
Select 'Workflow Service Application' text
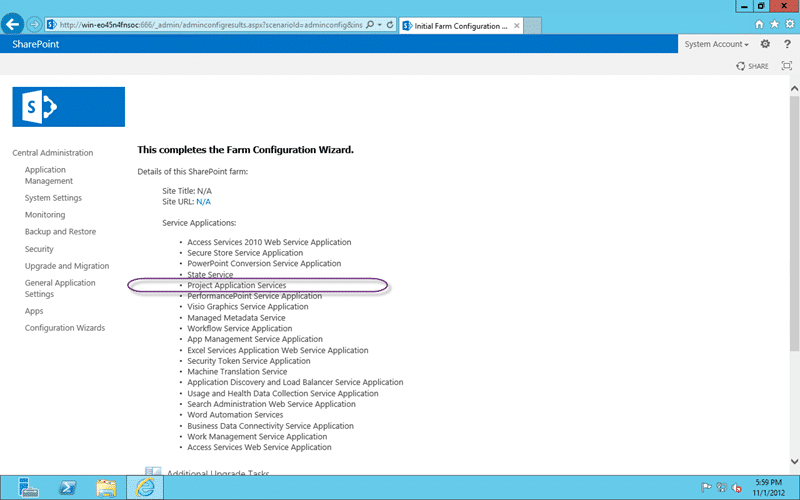point(239,329)
